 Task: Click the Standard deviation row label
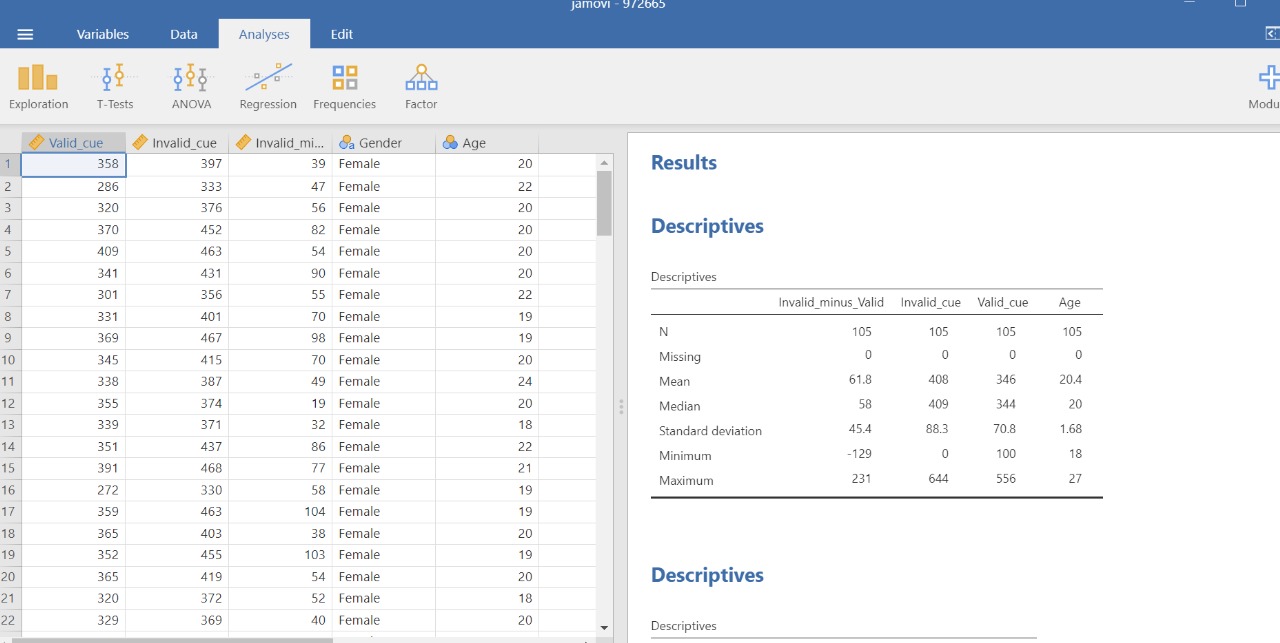[x=710, y=431]
